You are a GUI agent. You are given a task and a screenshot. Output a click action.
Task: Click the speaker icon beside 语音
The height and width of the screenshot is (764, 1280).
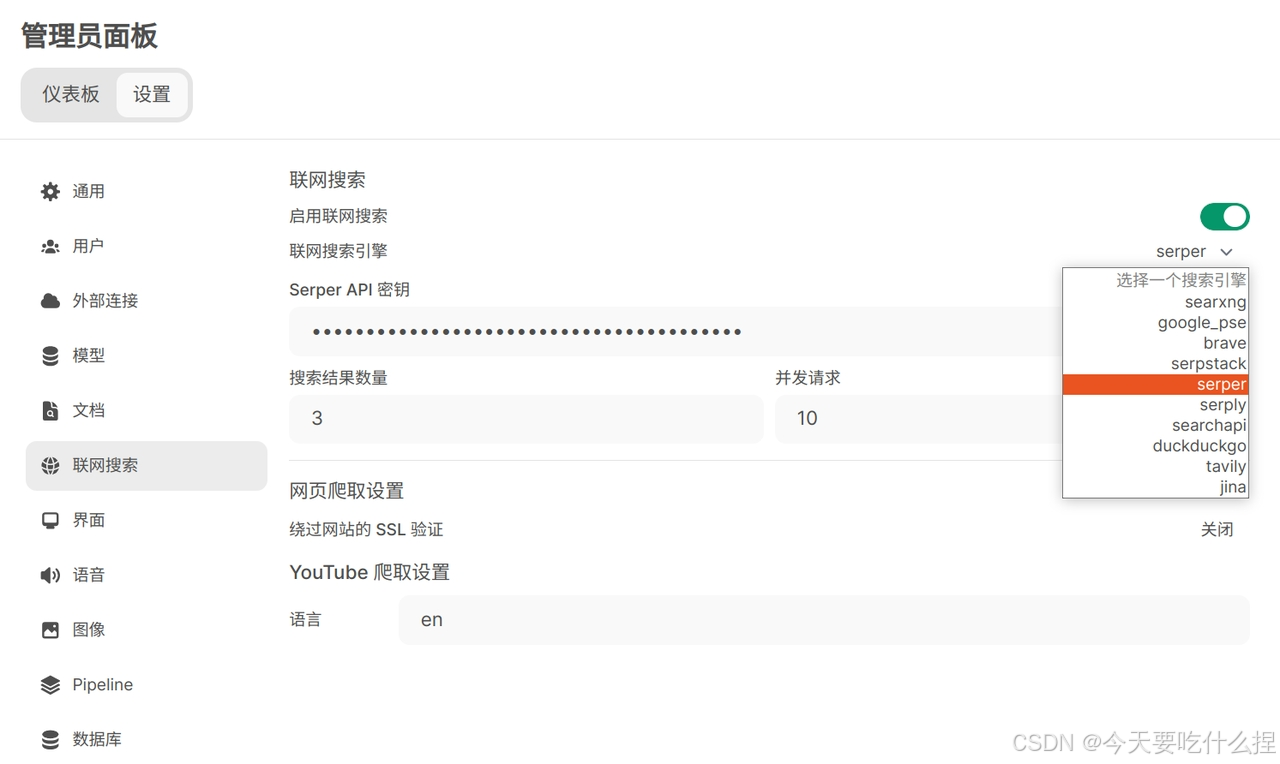click(x=50, y=575)
